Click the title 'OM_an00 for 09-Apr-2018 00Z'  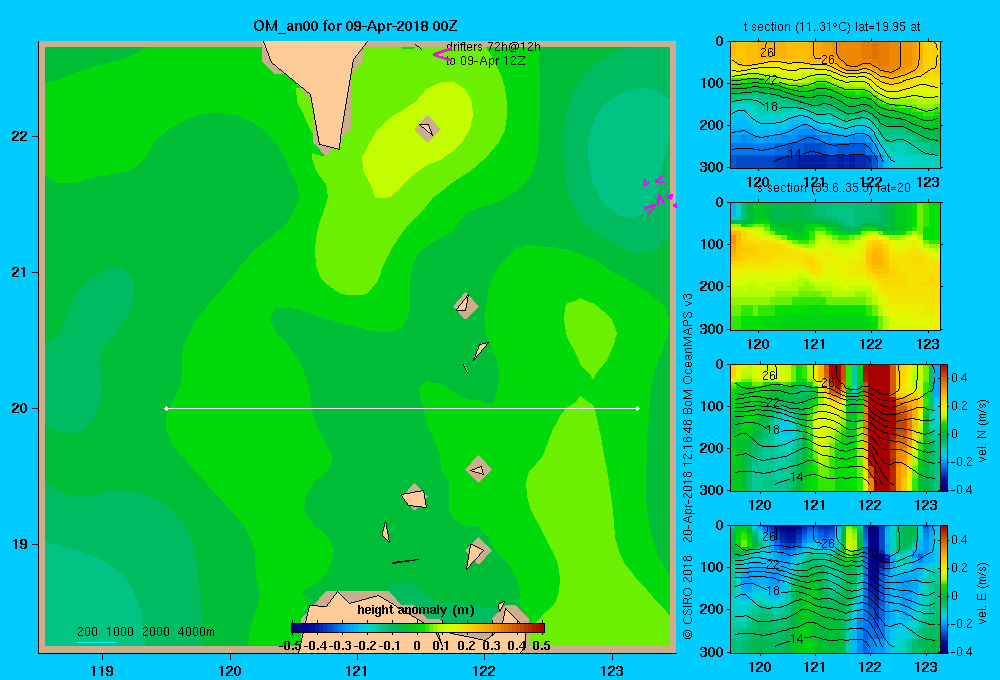pos(355,26)
